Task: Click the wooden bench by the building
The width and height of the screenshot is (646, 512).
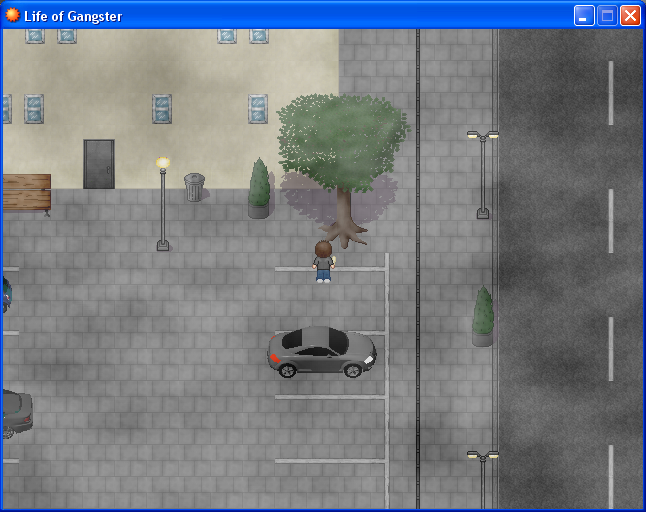Action: [27, 194]
